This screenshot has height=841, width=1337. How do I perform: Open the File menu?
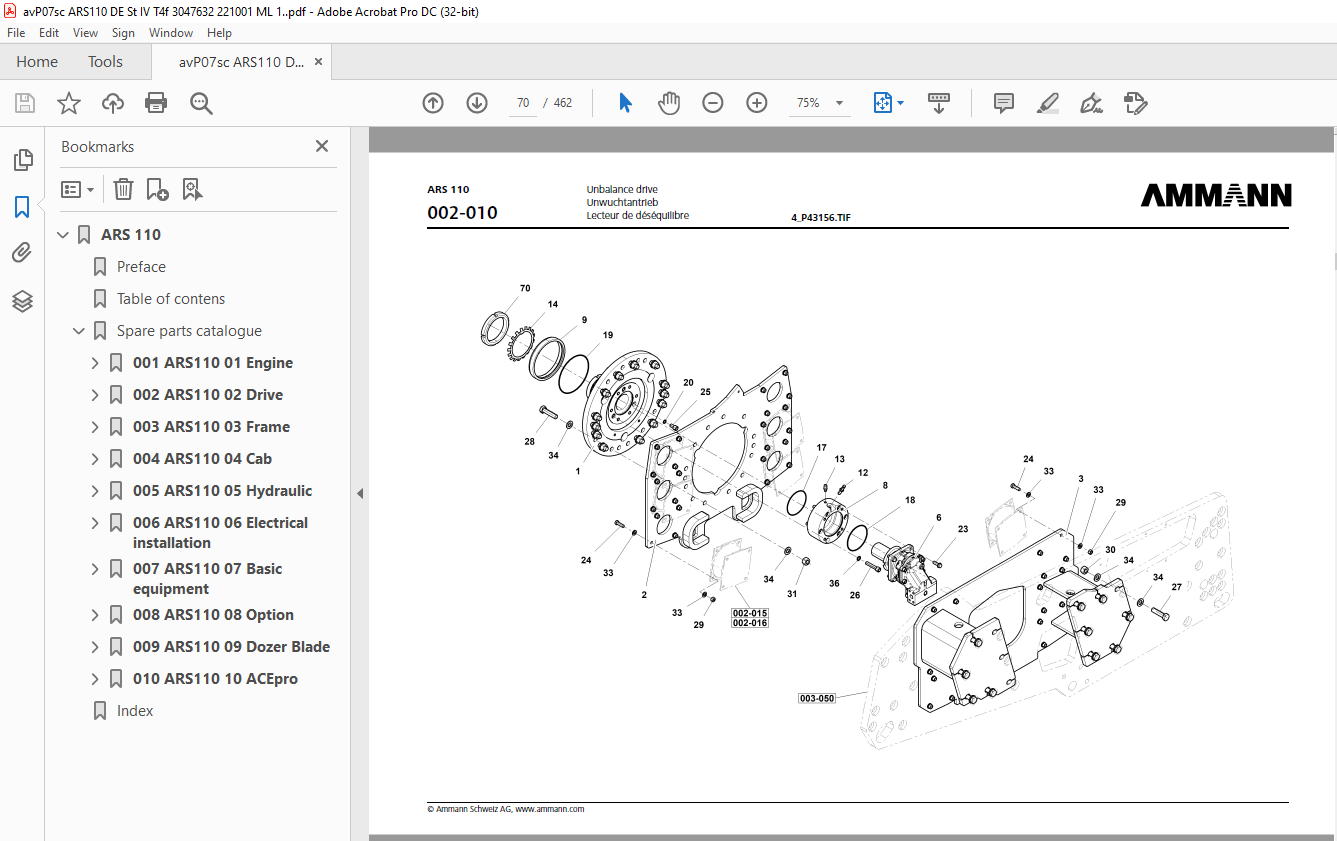[16, 33]
